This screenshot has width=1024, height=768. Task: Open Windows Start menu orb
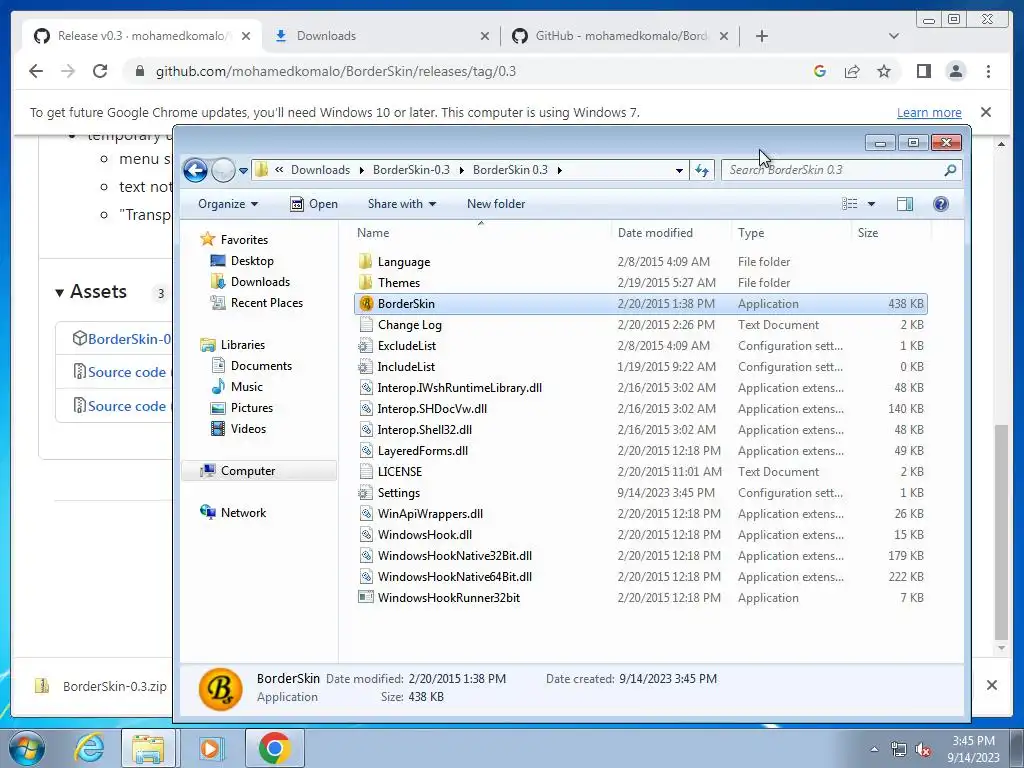[27, 748]
